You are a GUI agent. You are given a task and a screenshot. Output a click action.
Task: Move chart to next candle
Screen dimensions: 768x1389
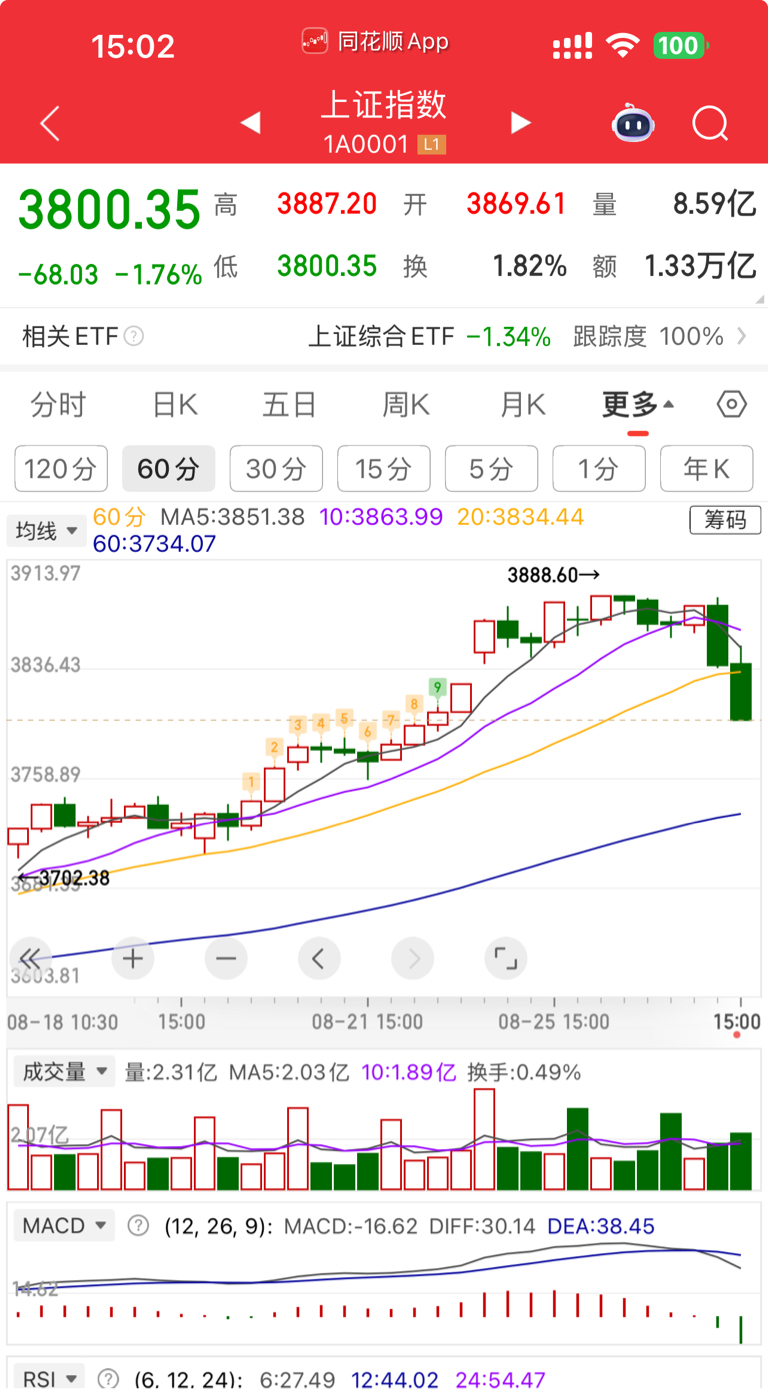pos(413,959)
